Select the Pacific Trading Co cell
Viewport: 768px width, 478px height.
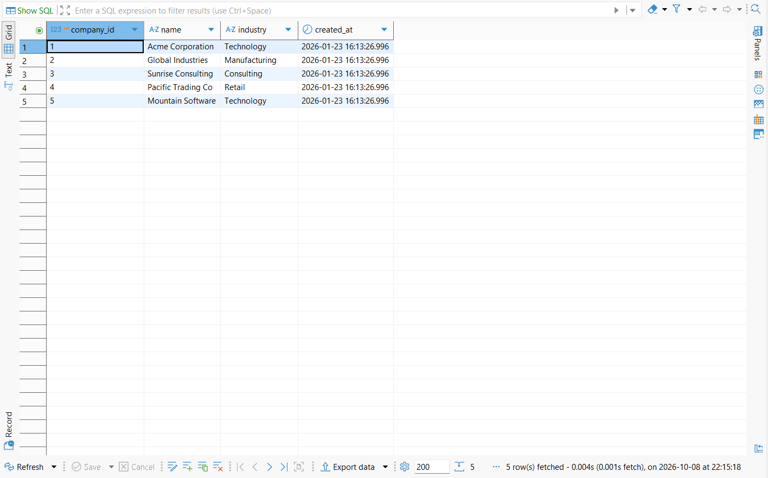click(182, 87)
